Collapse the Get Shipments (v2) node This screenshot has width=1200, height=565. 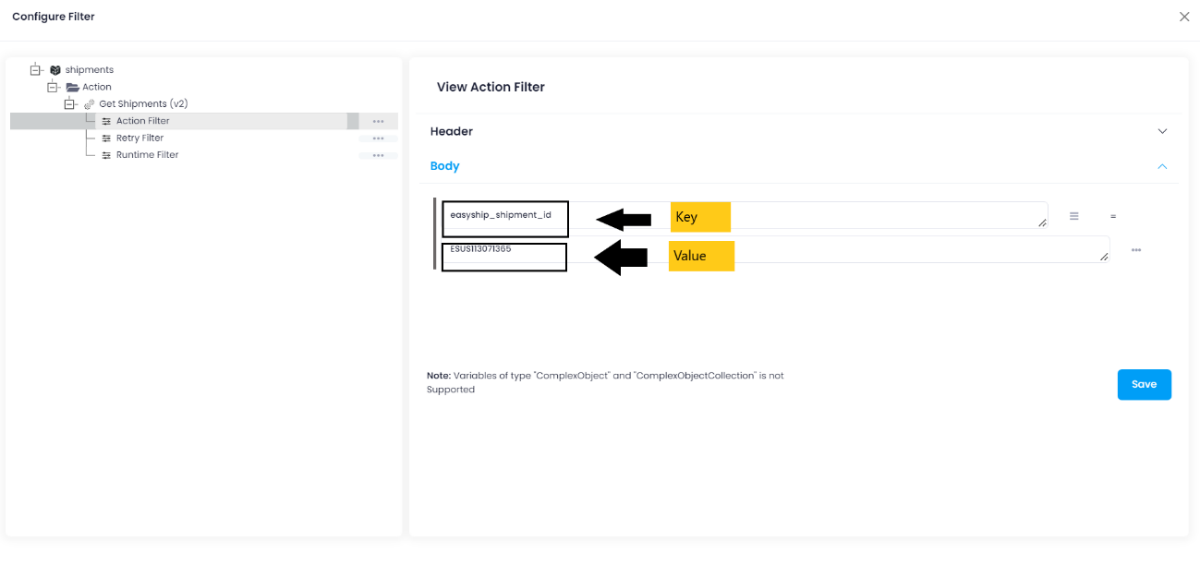(x=69, y=104)
